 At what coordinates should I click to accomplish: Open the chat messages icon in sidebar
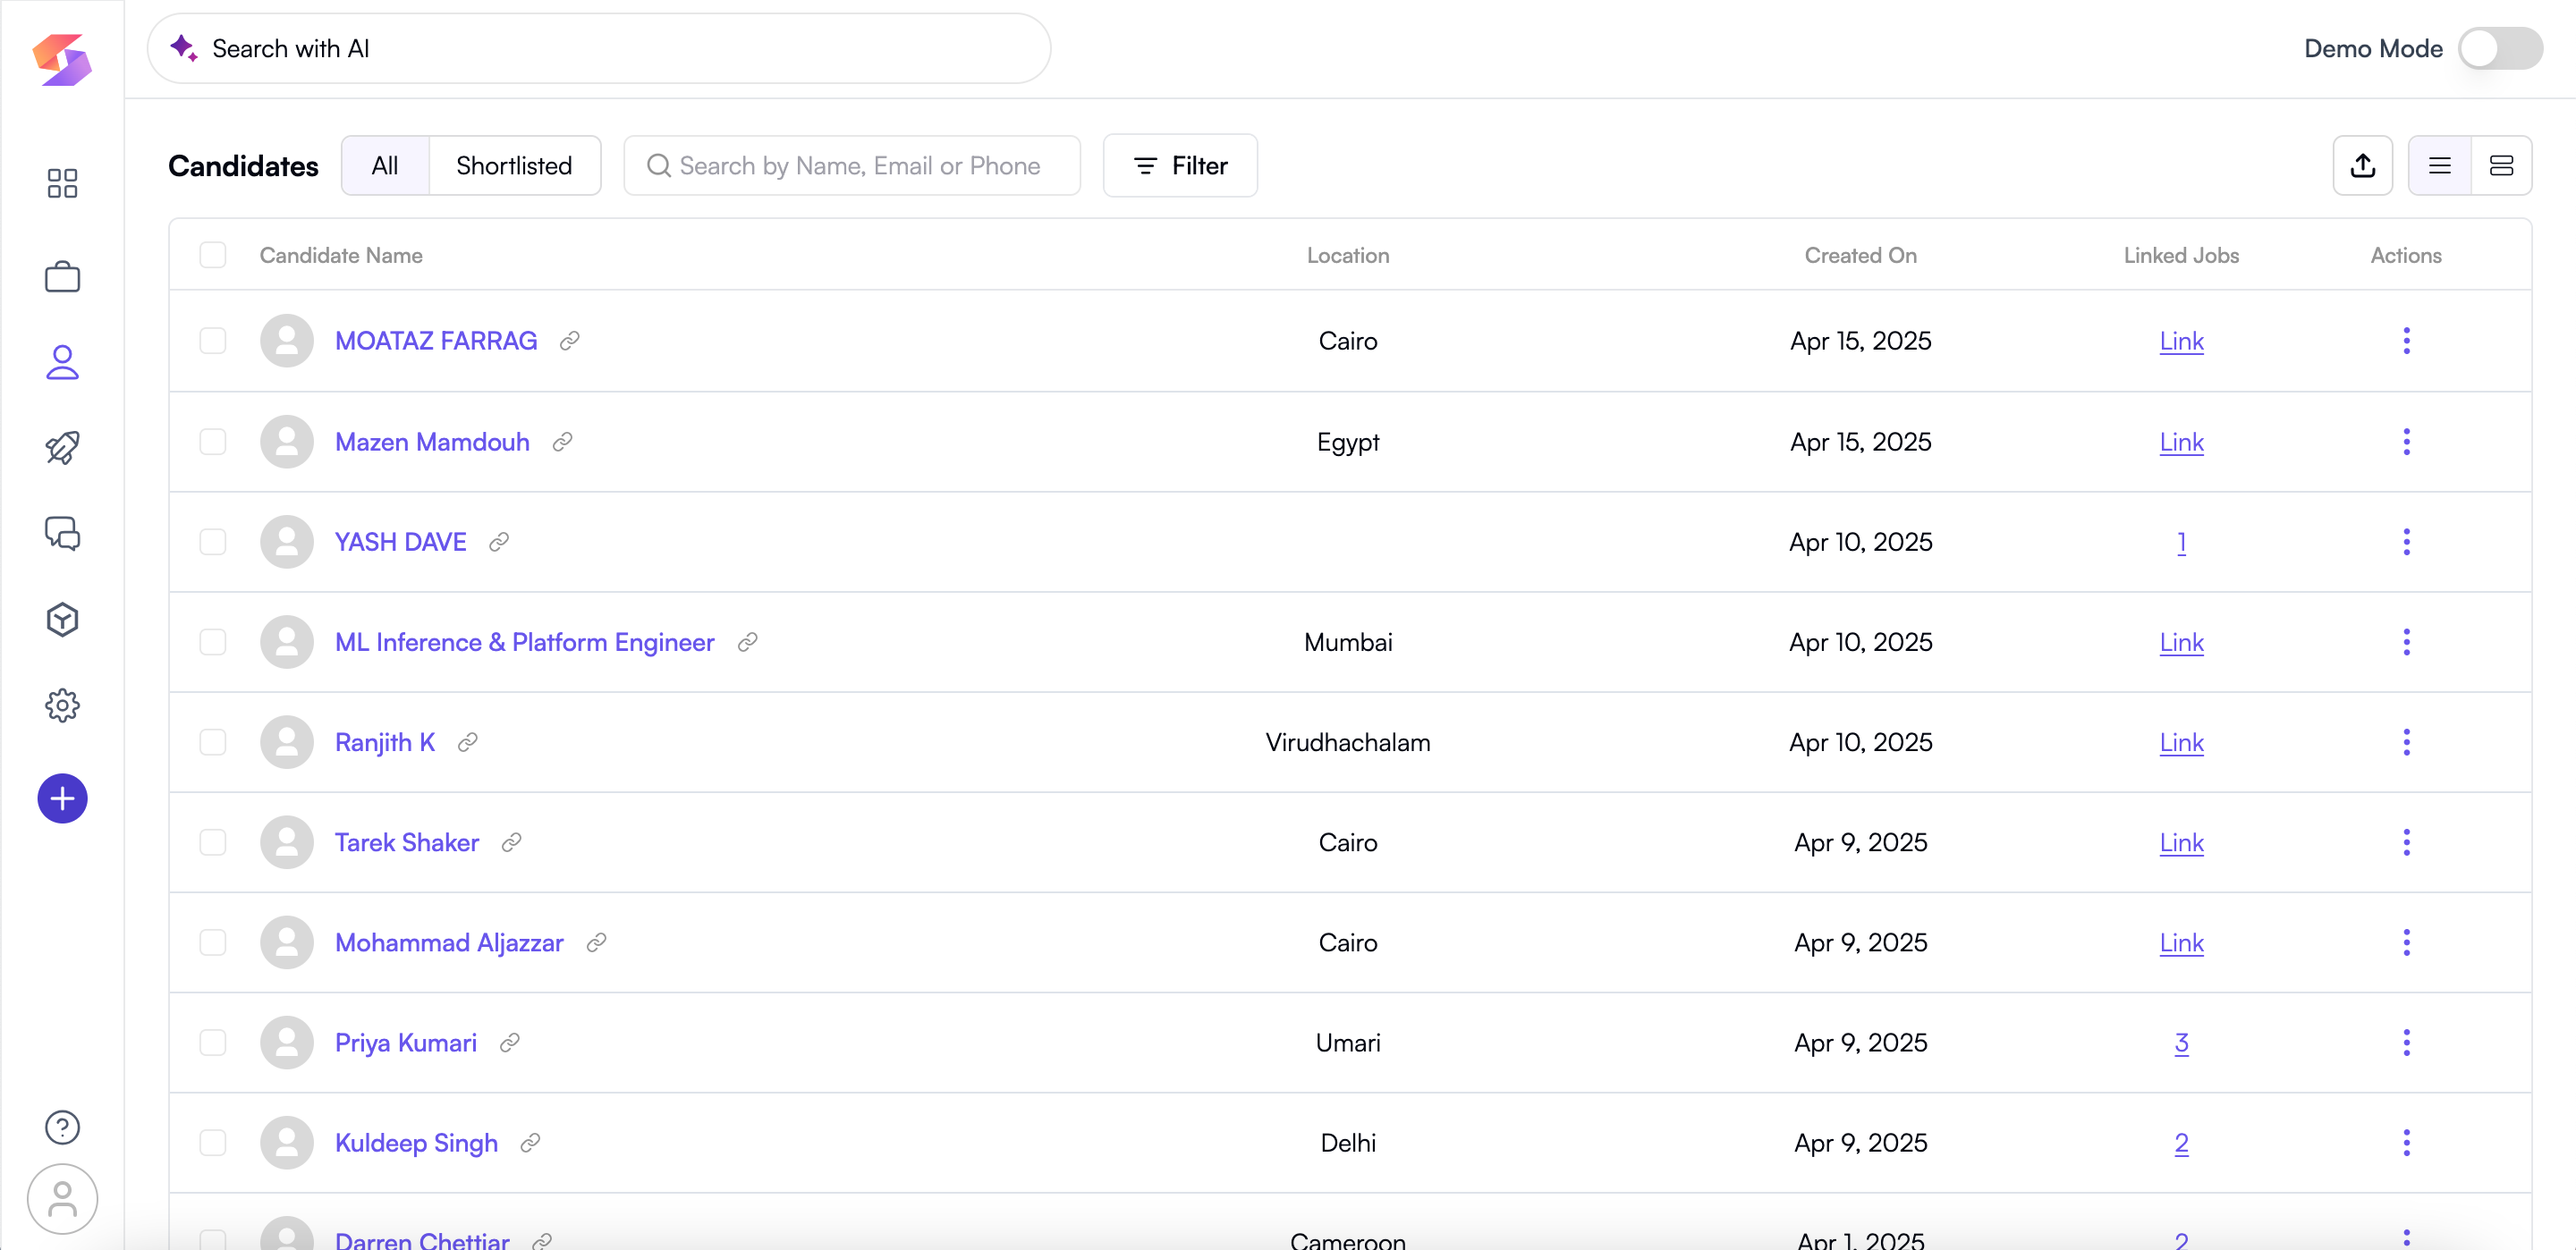(62, 534)
